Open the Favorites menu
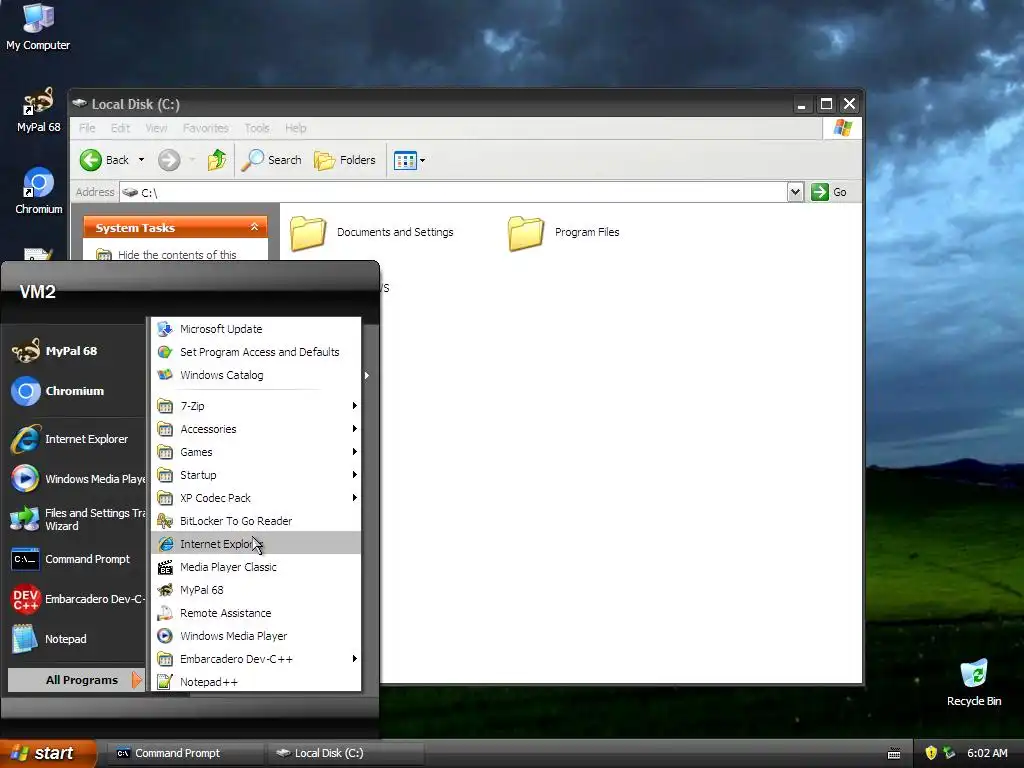 [206, 128]
